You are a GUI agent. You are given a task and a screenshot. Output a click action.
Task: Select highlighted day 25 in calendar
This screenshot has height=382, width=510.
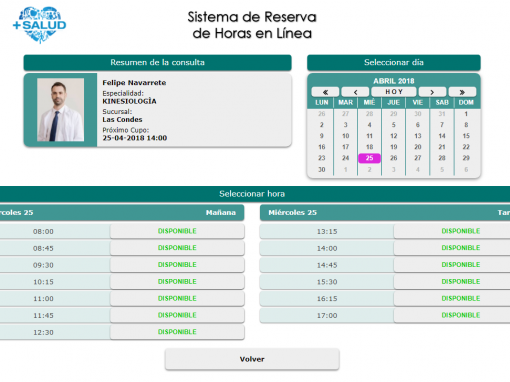(x=369, y=158)
